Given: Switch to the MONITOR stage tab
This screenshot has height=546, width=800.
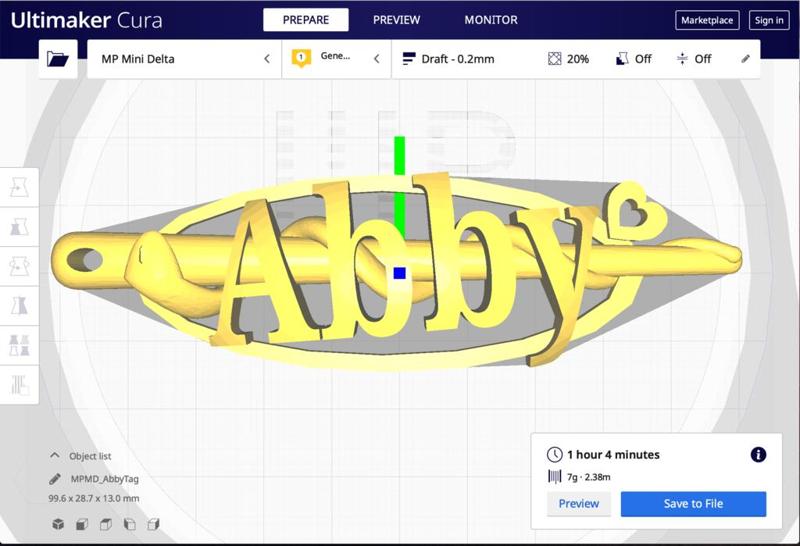Looking at the screenshot, I should point(491,20).
